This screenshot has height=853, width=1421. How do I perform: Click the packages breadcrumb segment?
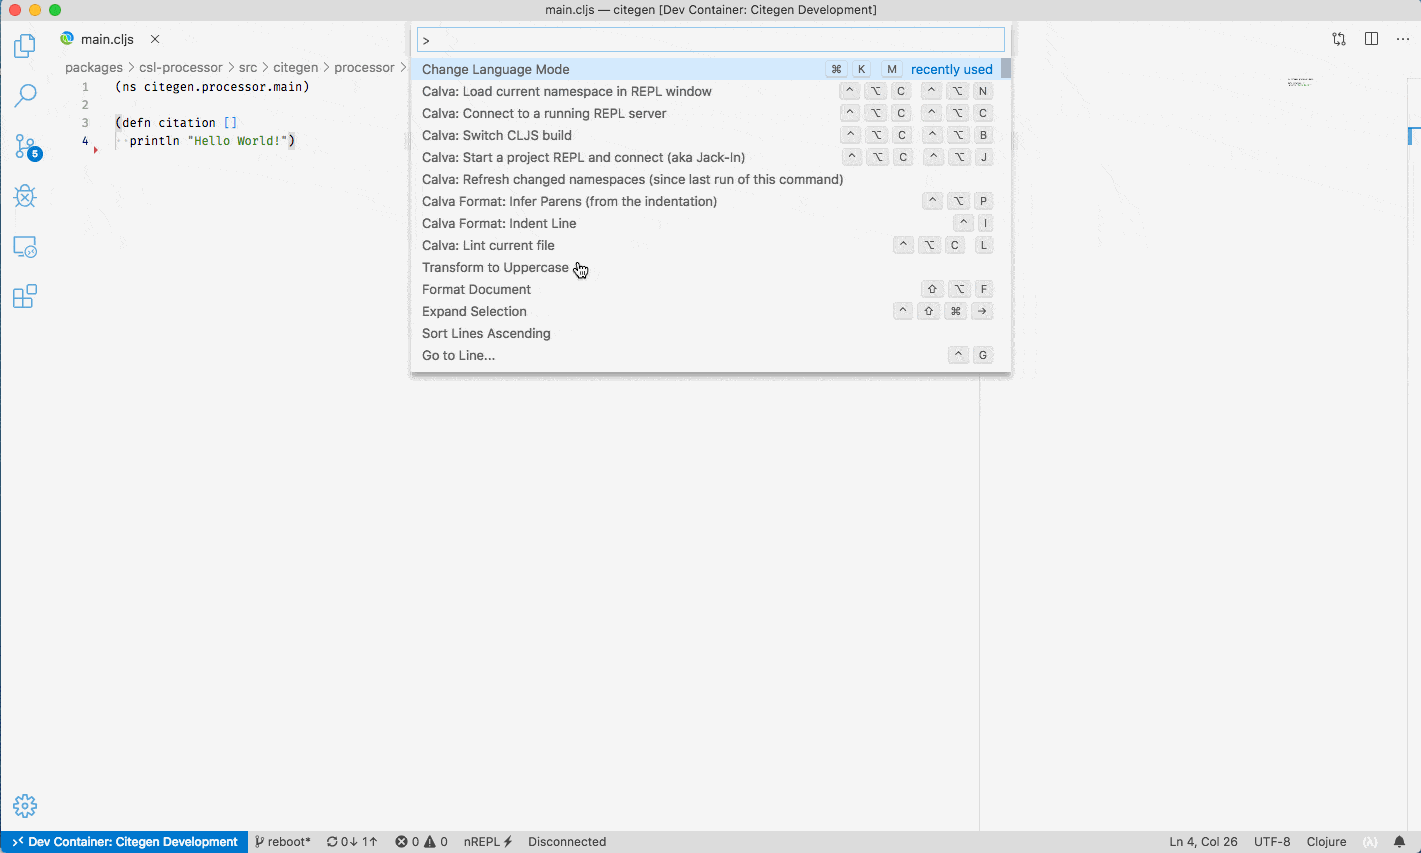[x=94, y=67]
